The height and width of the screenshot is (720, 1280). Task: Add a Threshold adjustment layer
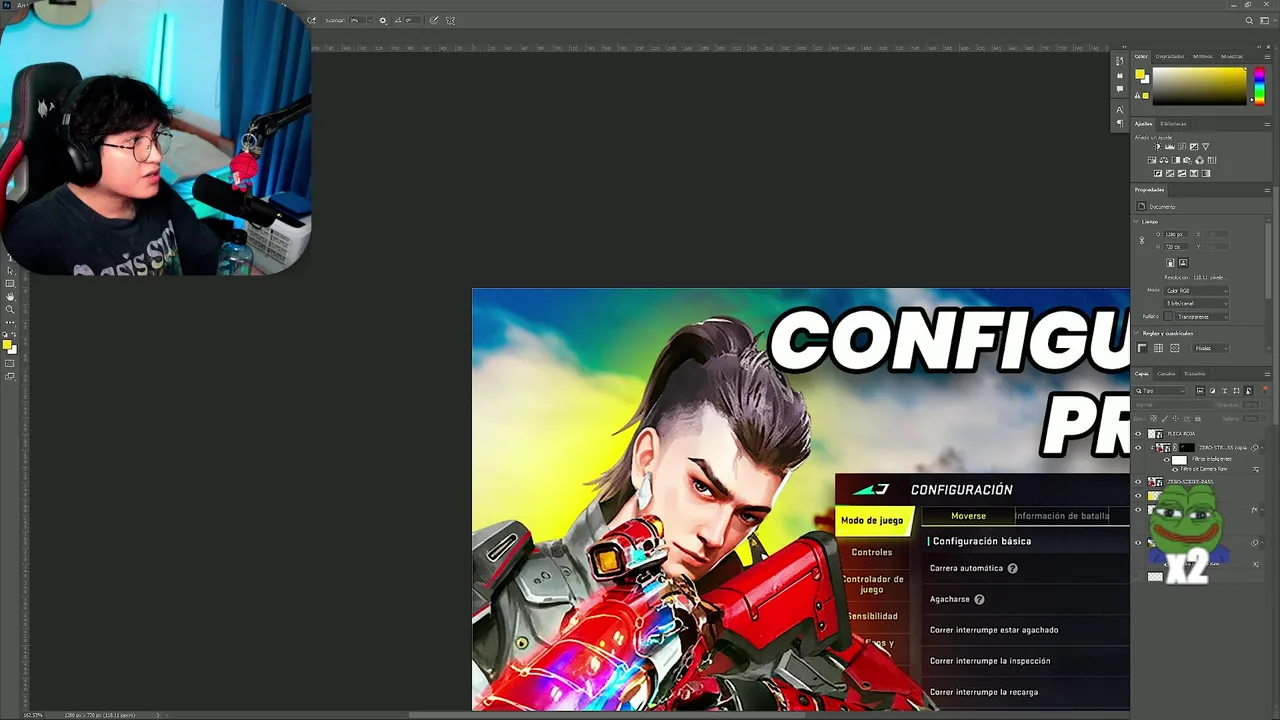click(1182, 173)
